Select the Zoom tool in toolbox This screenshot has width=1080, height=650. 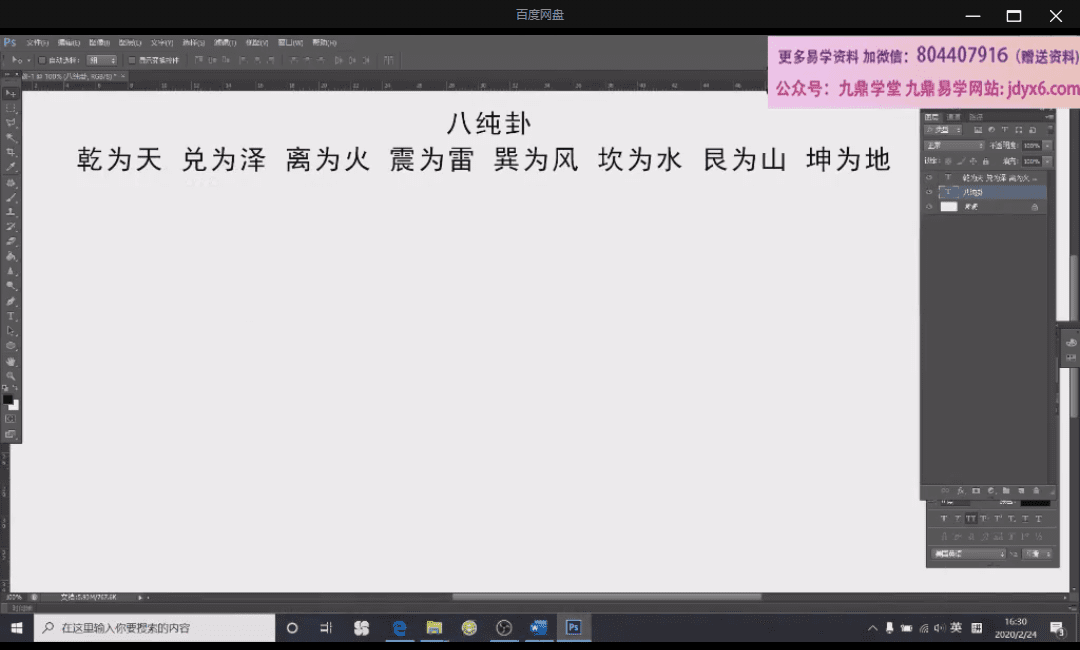(x=11, y=376)
